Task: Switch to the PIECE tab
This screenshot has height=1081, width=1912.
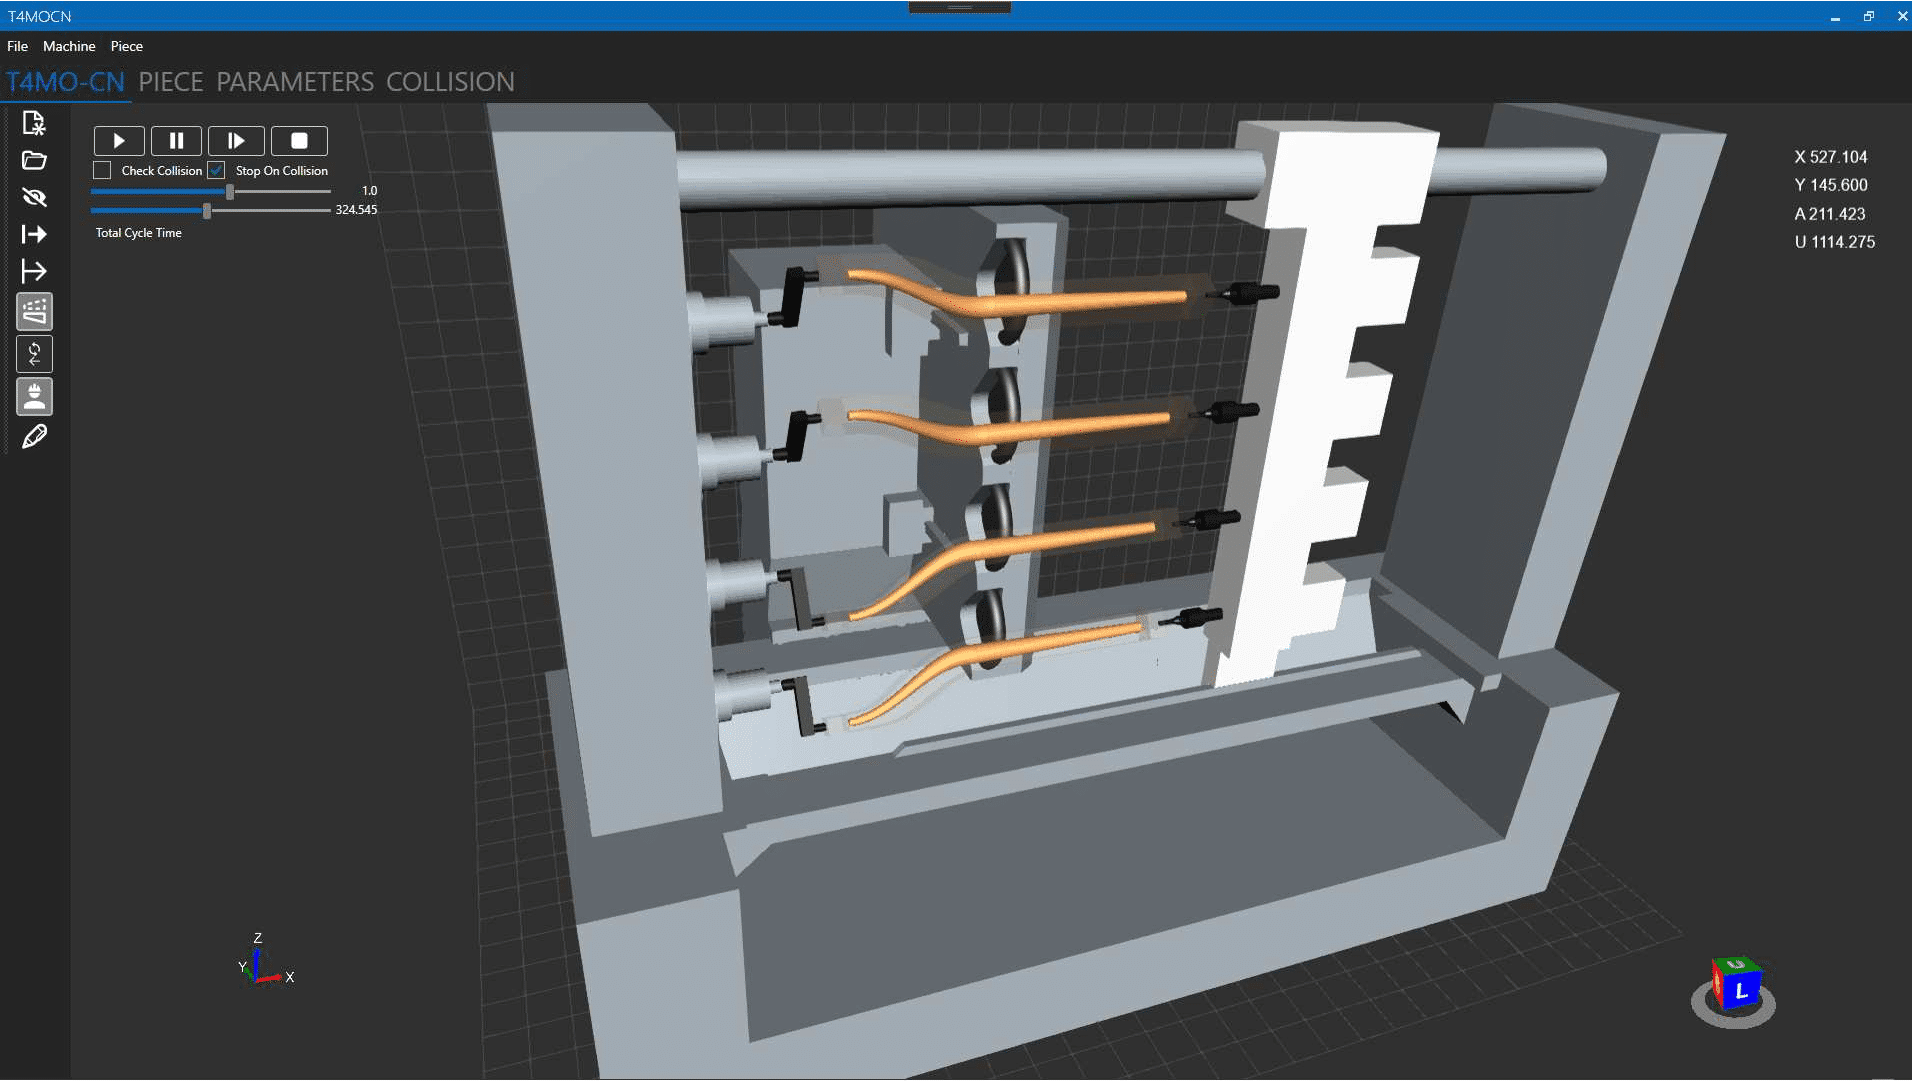Action: pyautogui.click(x=171, y=82)
